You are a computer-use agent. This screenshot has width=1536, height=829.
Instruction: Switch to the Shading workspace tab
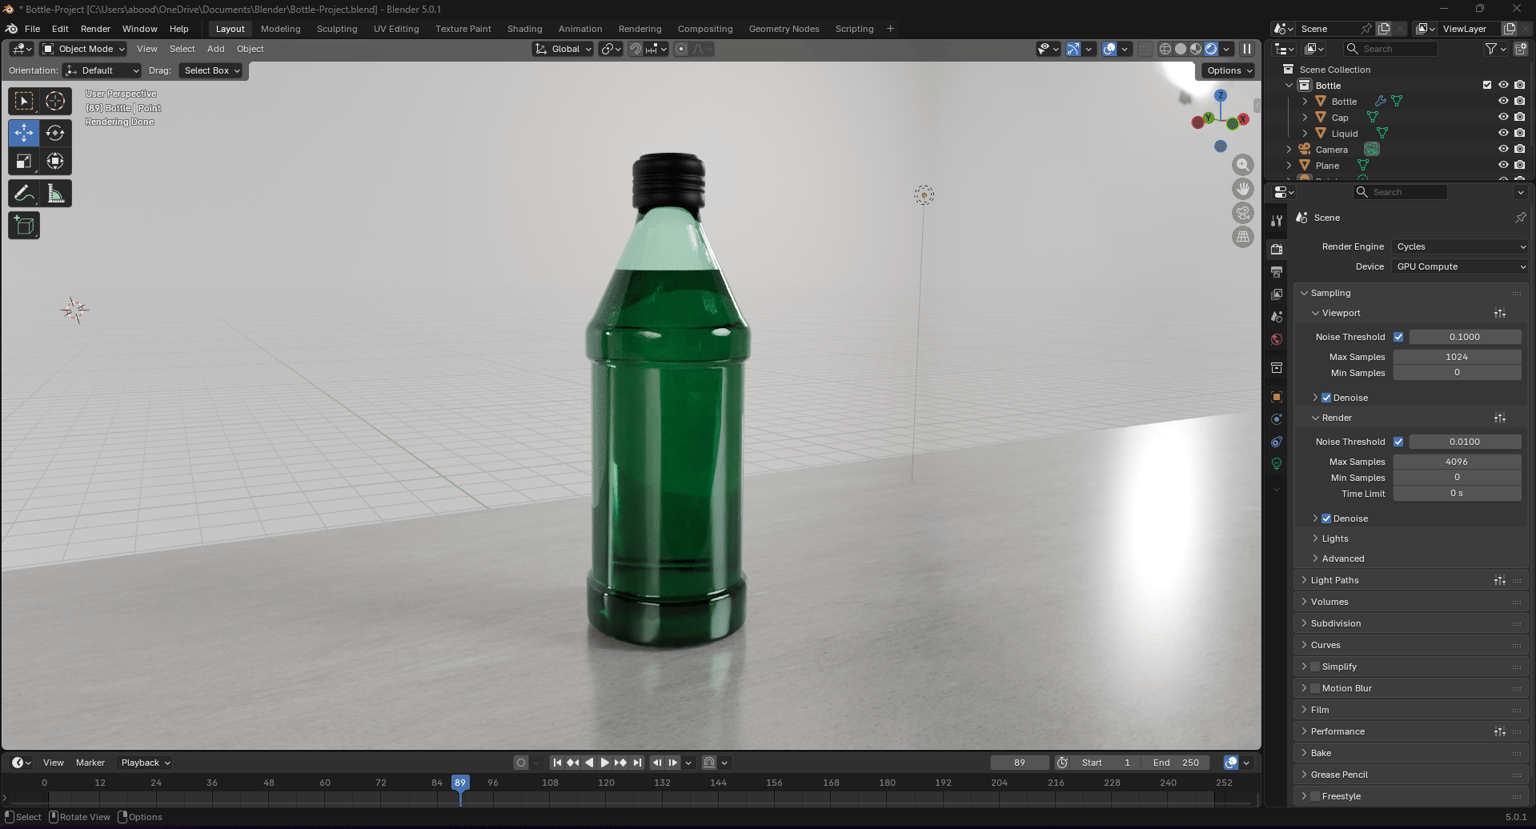tap(524, 29)
